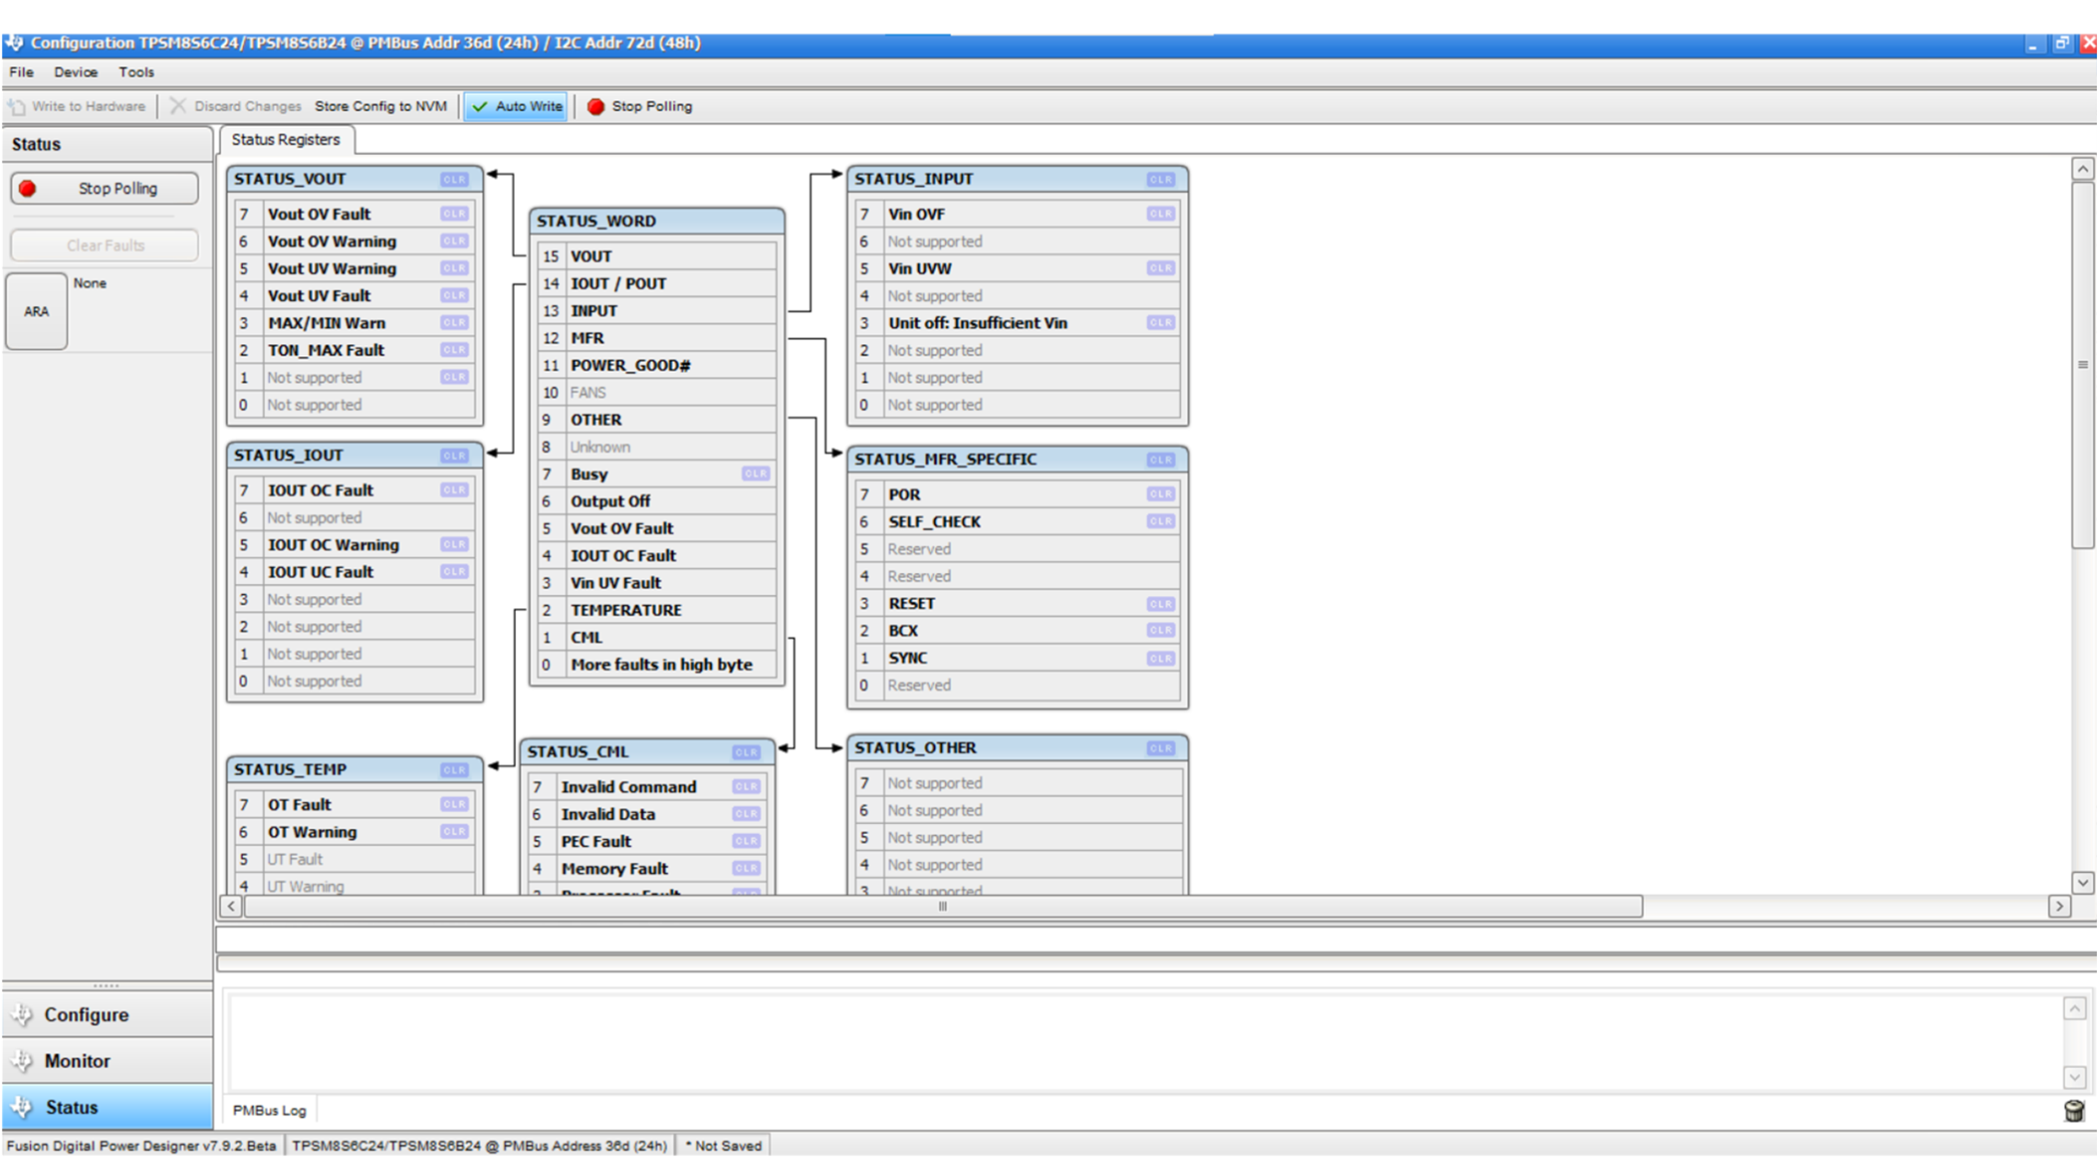The image size is (2100, 1173).
Task: Click CLR for Vin UVW bit
Action: [1160, 269]
